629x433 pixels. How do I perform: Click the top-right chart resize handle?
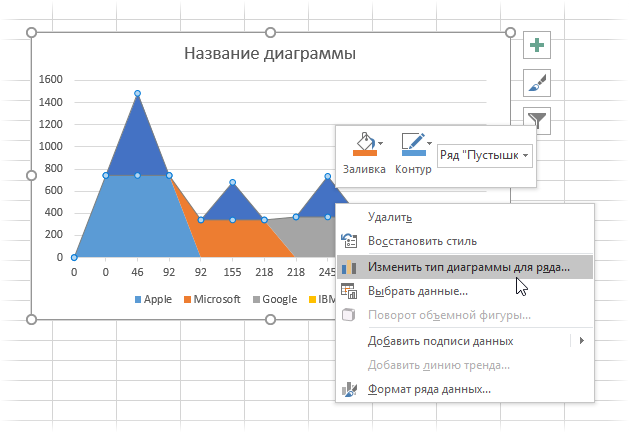[510, 33]
